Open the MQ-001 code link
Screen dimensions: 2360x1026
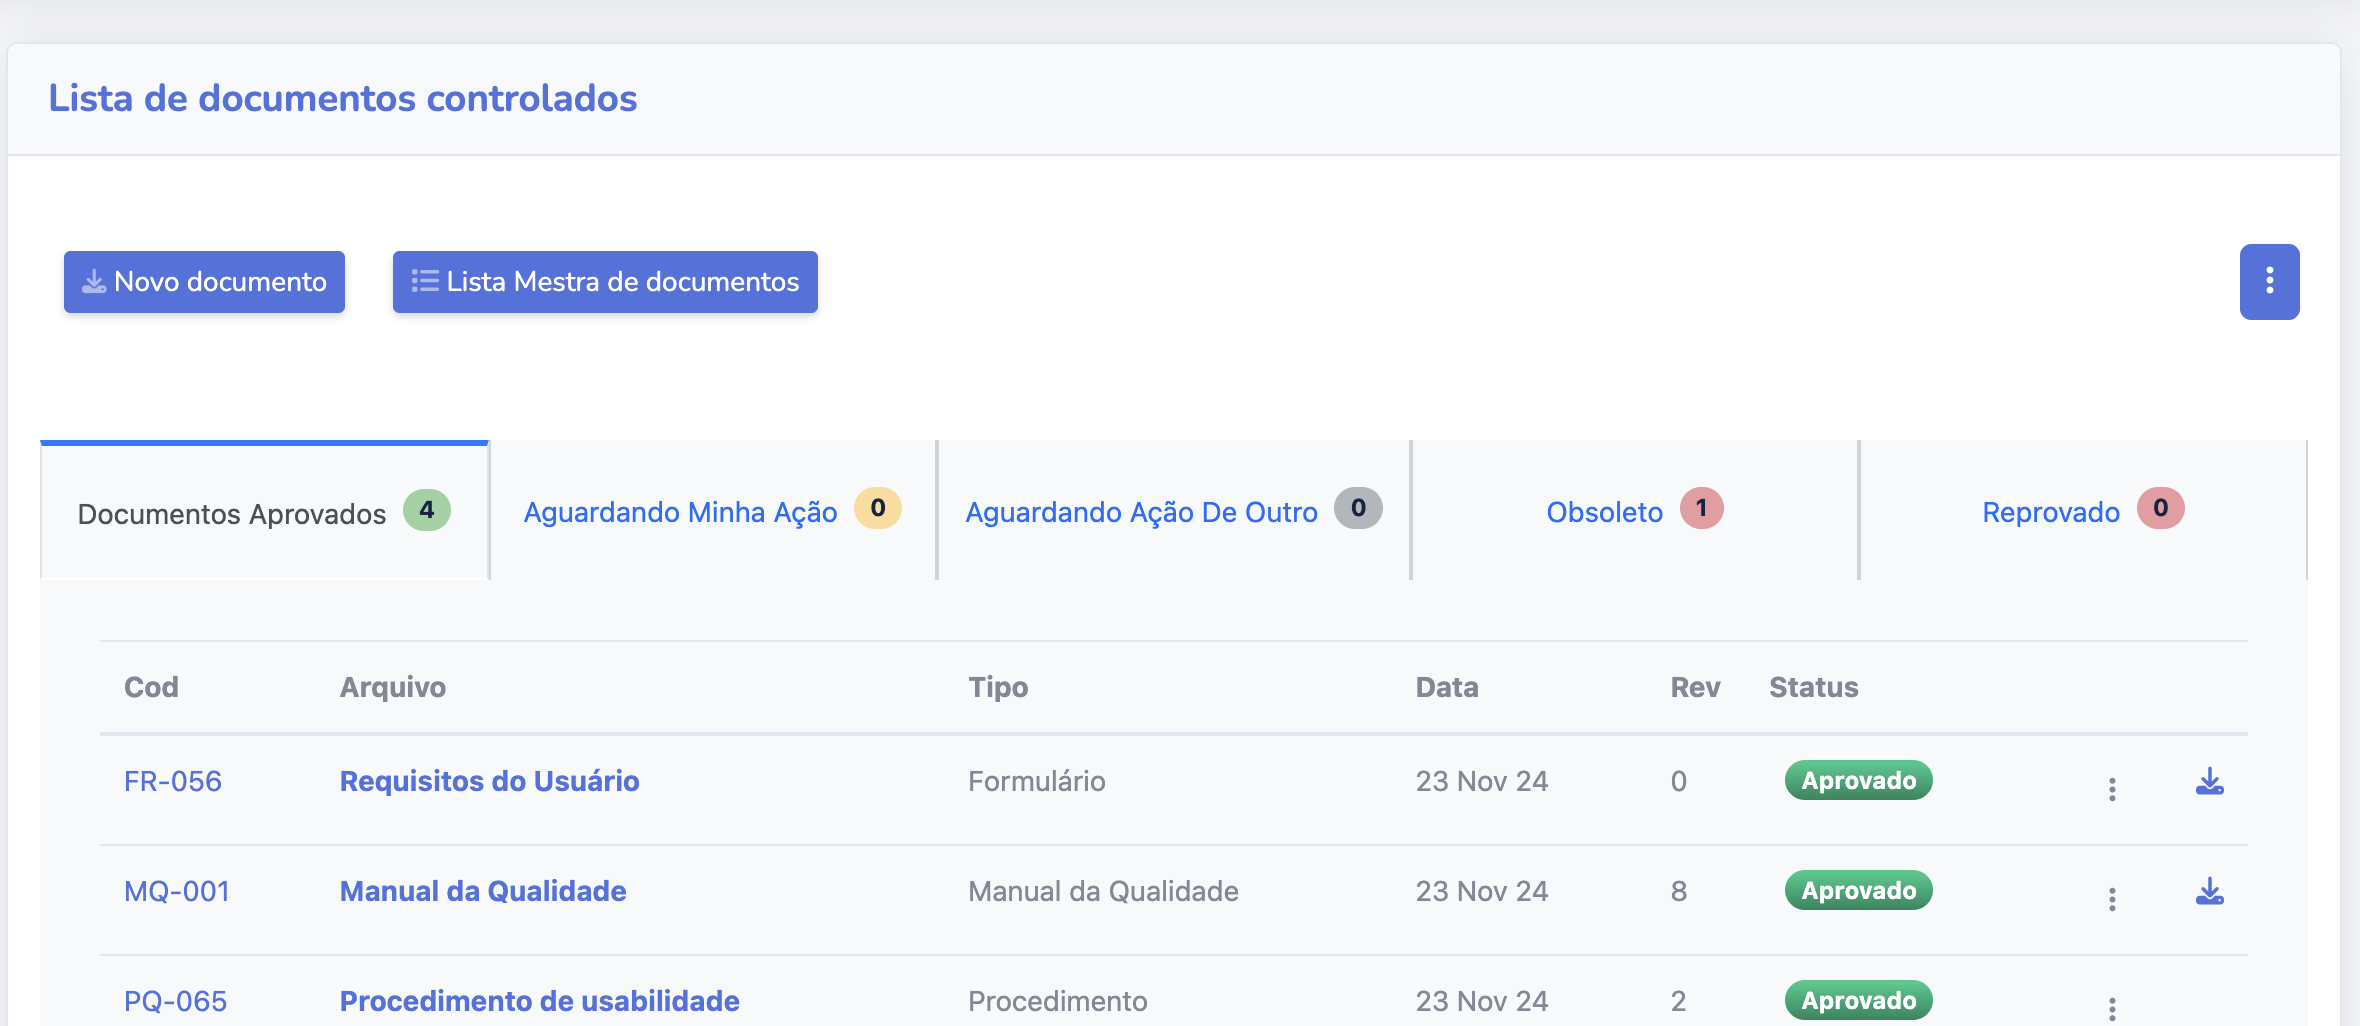pos(177,891)
